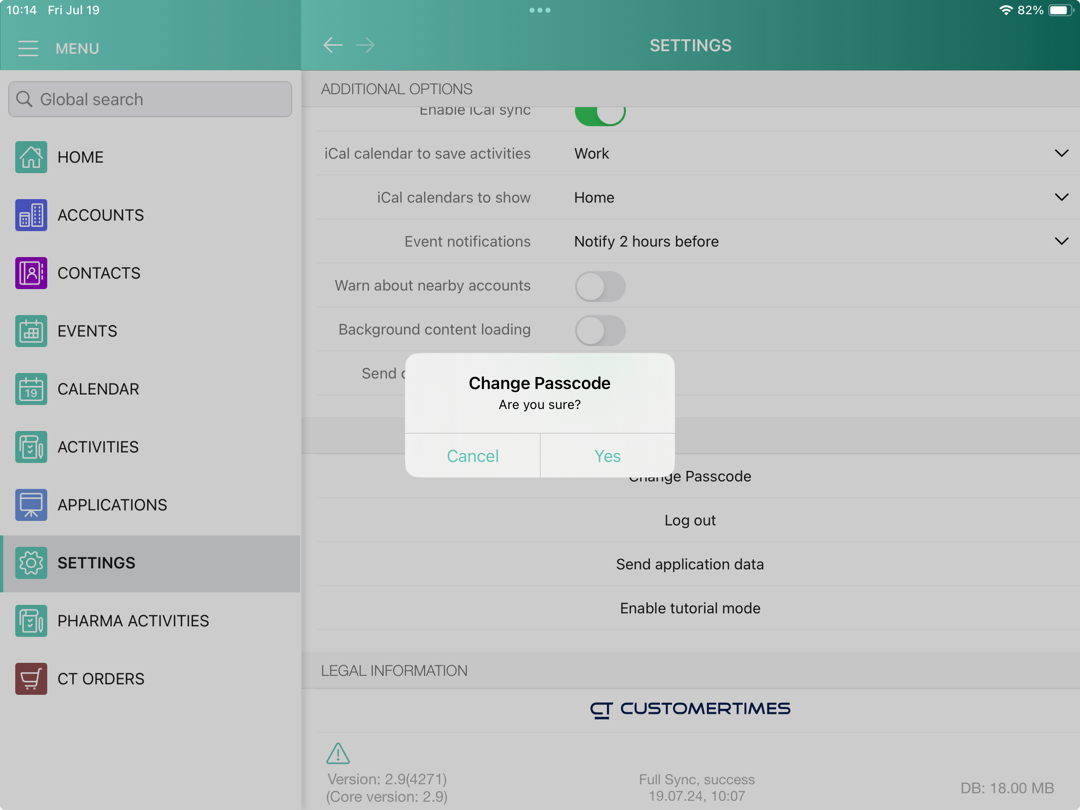Click the warning triangle icon
The image size is (1080, 810).
pos(338,753)
